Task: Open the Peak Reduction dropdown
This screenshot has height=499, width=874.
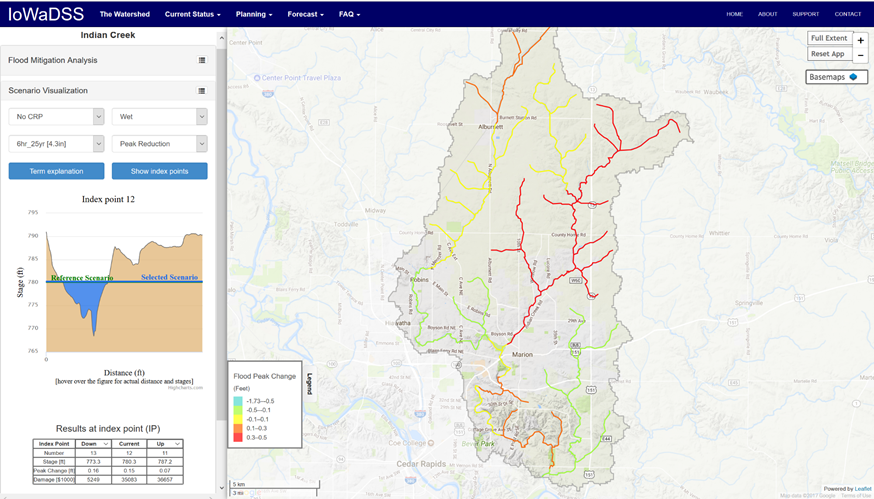Action: point(159,144)
